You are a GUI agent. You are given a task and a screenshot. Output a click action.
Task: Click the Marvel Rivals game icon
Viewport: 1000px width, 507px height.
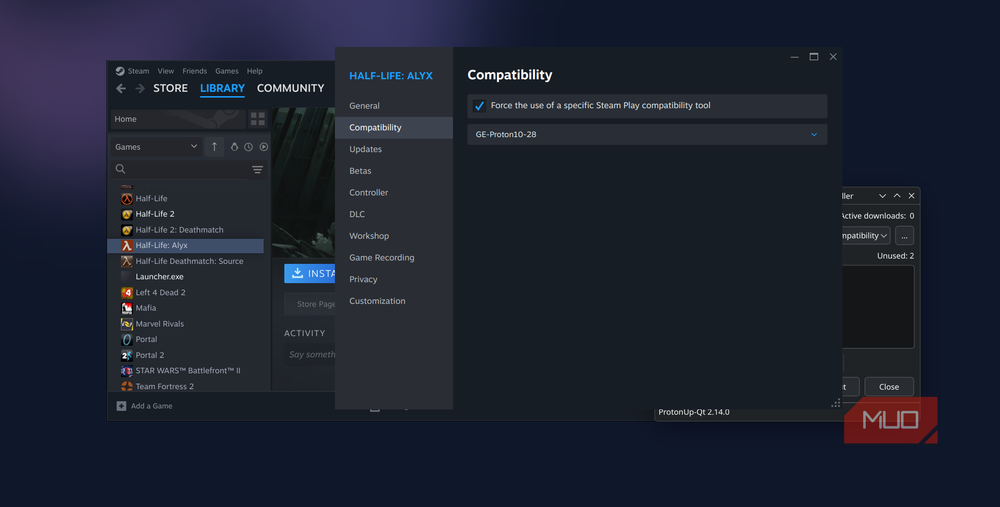(127, 324)
